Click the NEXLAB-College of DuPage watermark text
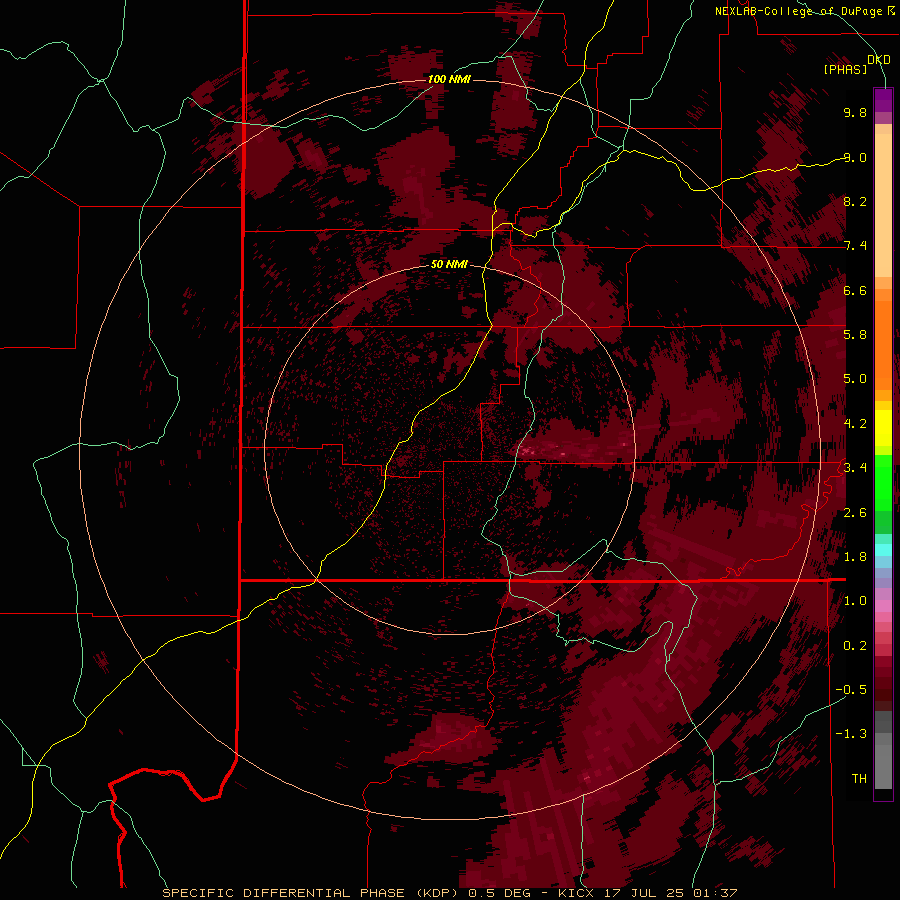 point(798,11)
